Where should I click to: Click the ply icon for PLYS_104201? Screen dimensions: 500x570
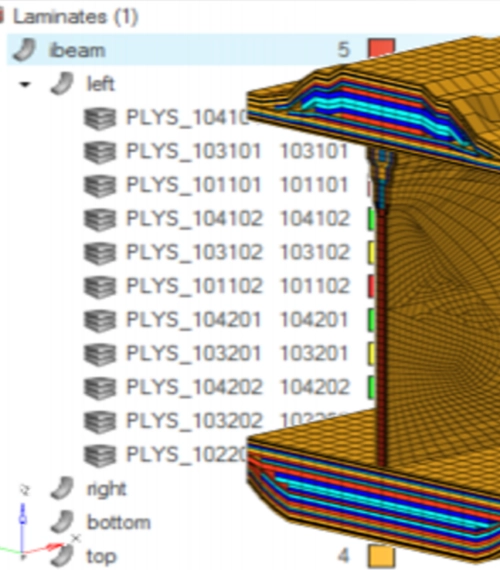[100, 320]
